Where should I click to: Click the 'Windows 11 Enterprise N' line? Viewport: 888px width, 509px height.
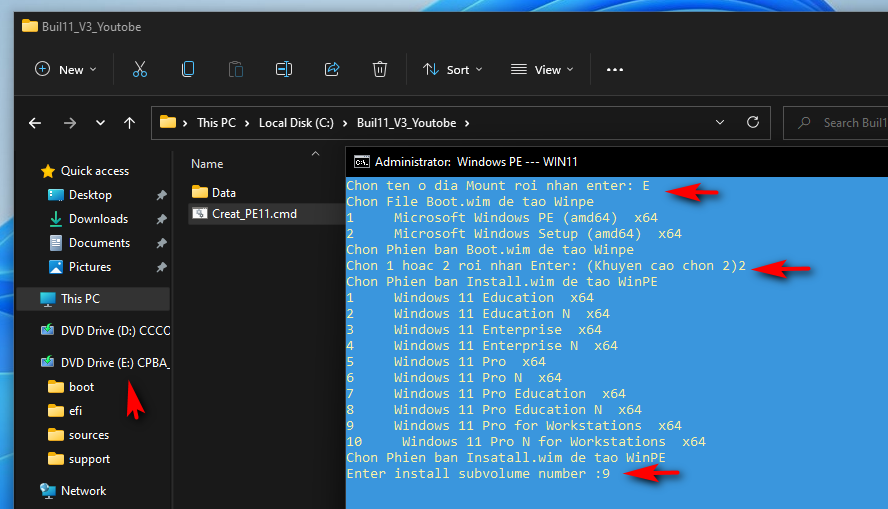pos(483,346)
